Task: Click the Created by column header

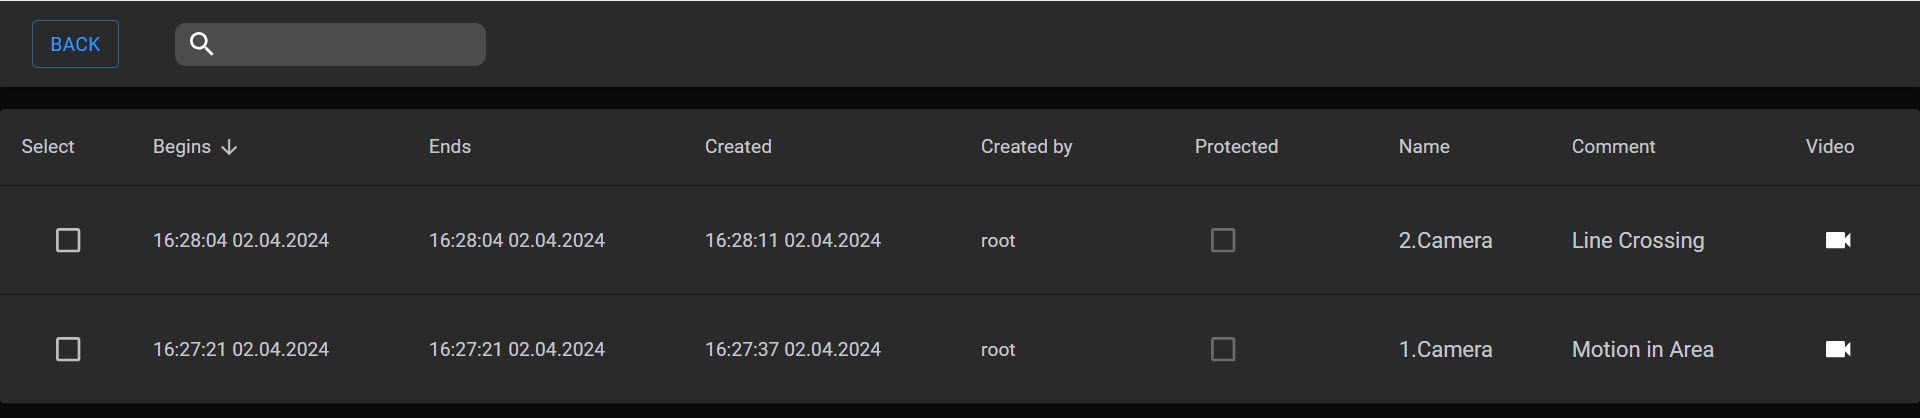Action: pos(1026,147)
